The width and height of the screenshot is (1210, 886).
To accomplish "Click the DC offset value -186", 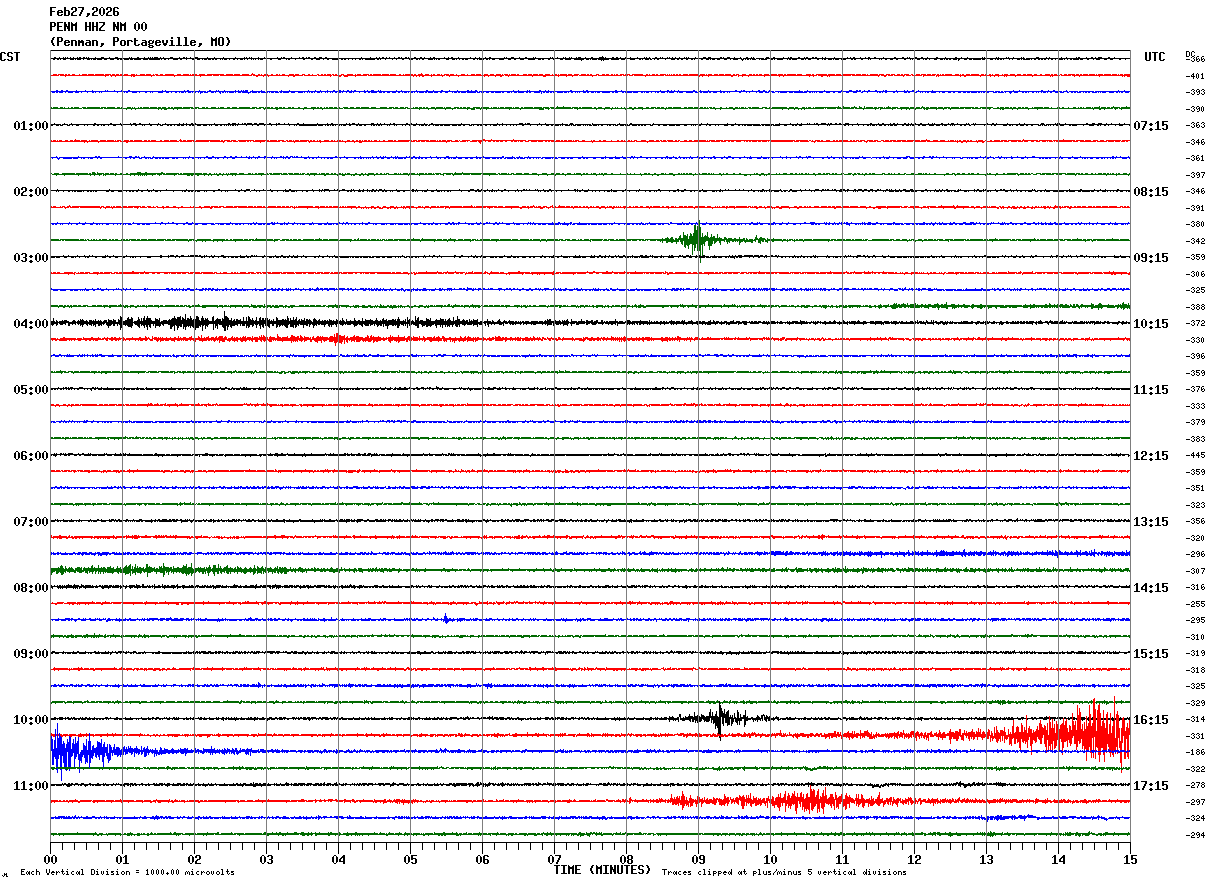I will point(1195,752).
